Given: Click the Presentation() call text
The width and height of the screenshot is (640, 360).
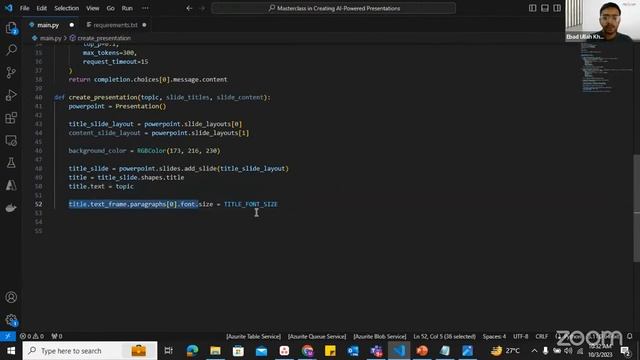Looking at the screenshot, I should 141,106.
